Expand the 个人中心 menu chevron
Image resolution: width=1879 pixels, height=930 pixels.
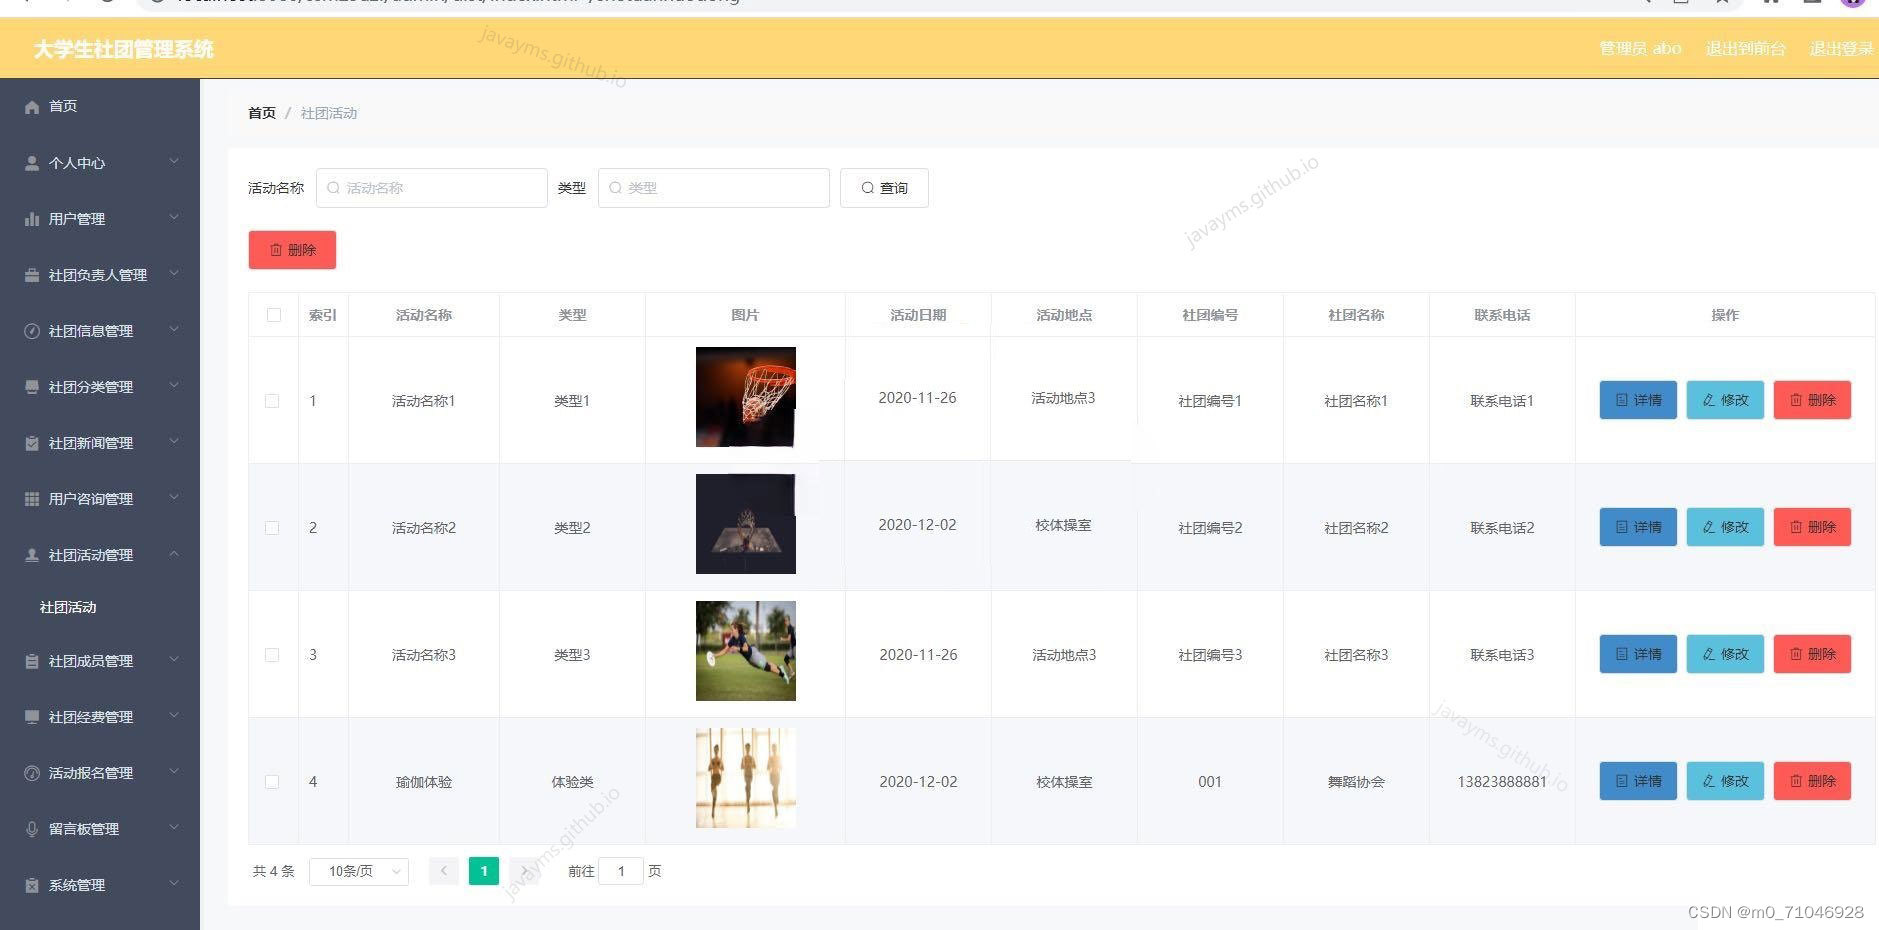coord(174,161)
